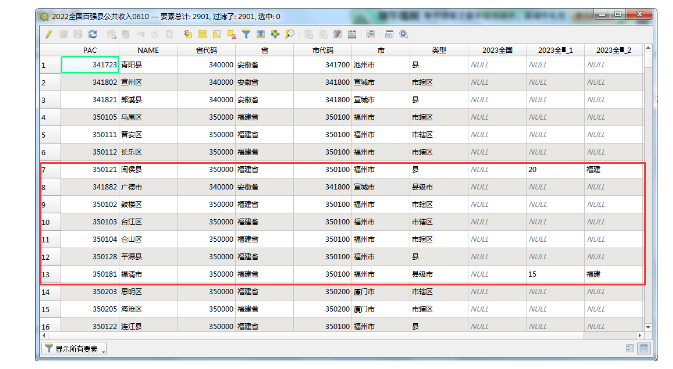The image size is (673, 369).
Task: Invert the current feature selection
Action: pos(217,34)
